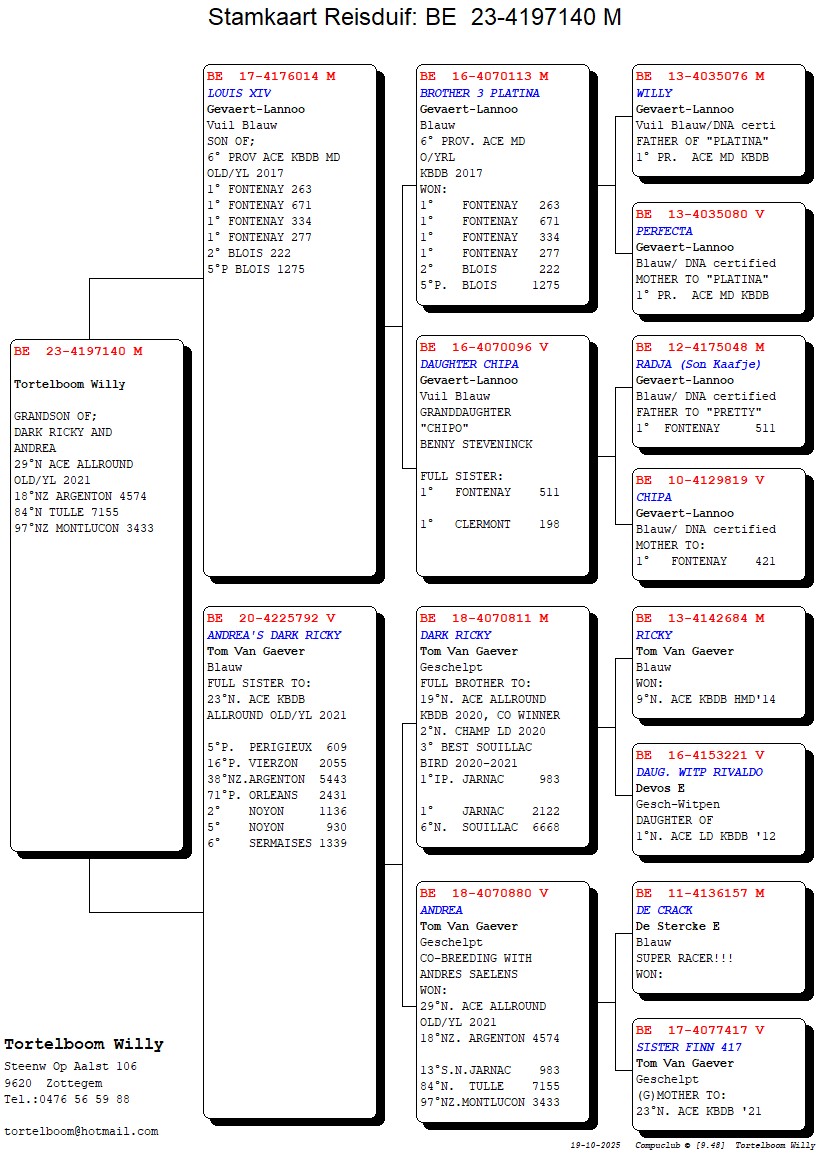The image size is (816, 1172).
Task: Select ANDREA'S DARK RICKY pigeon name
Action: (273, 635)
